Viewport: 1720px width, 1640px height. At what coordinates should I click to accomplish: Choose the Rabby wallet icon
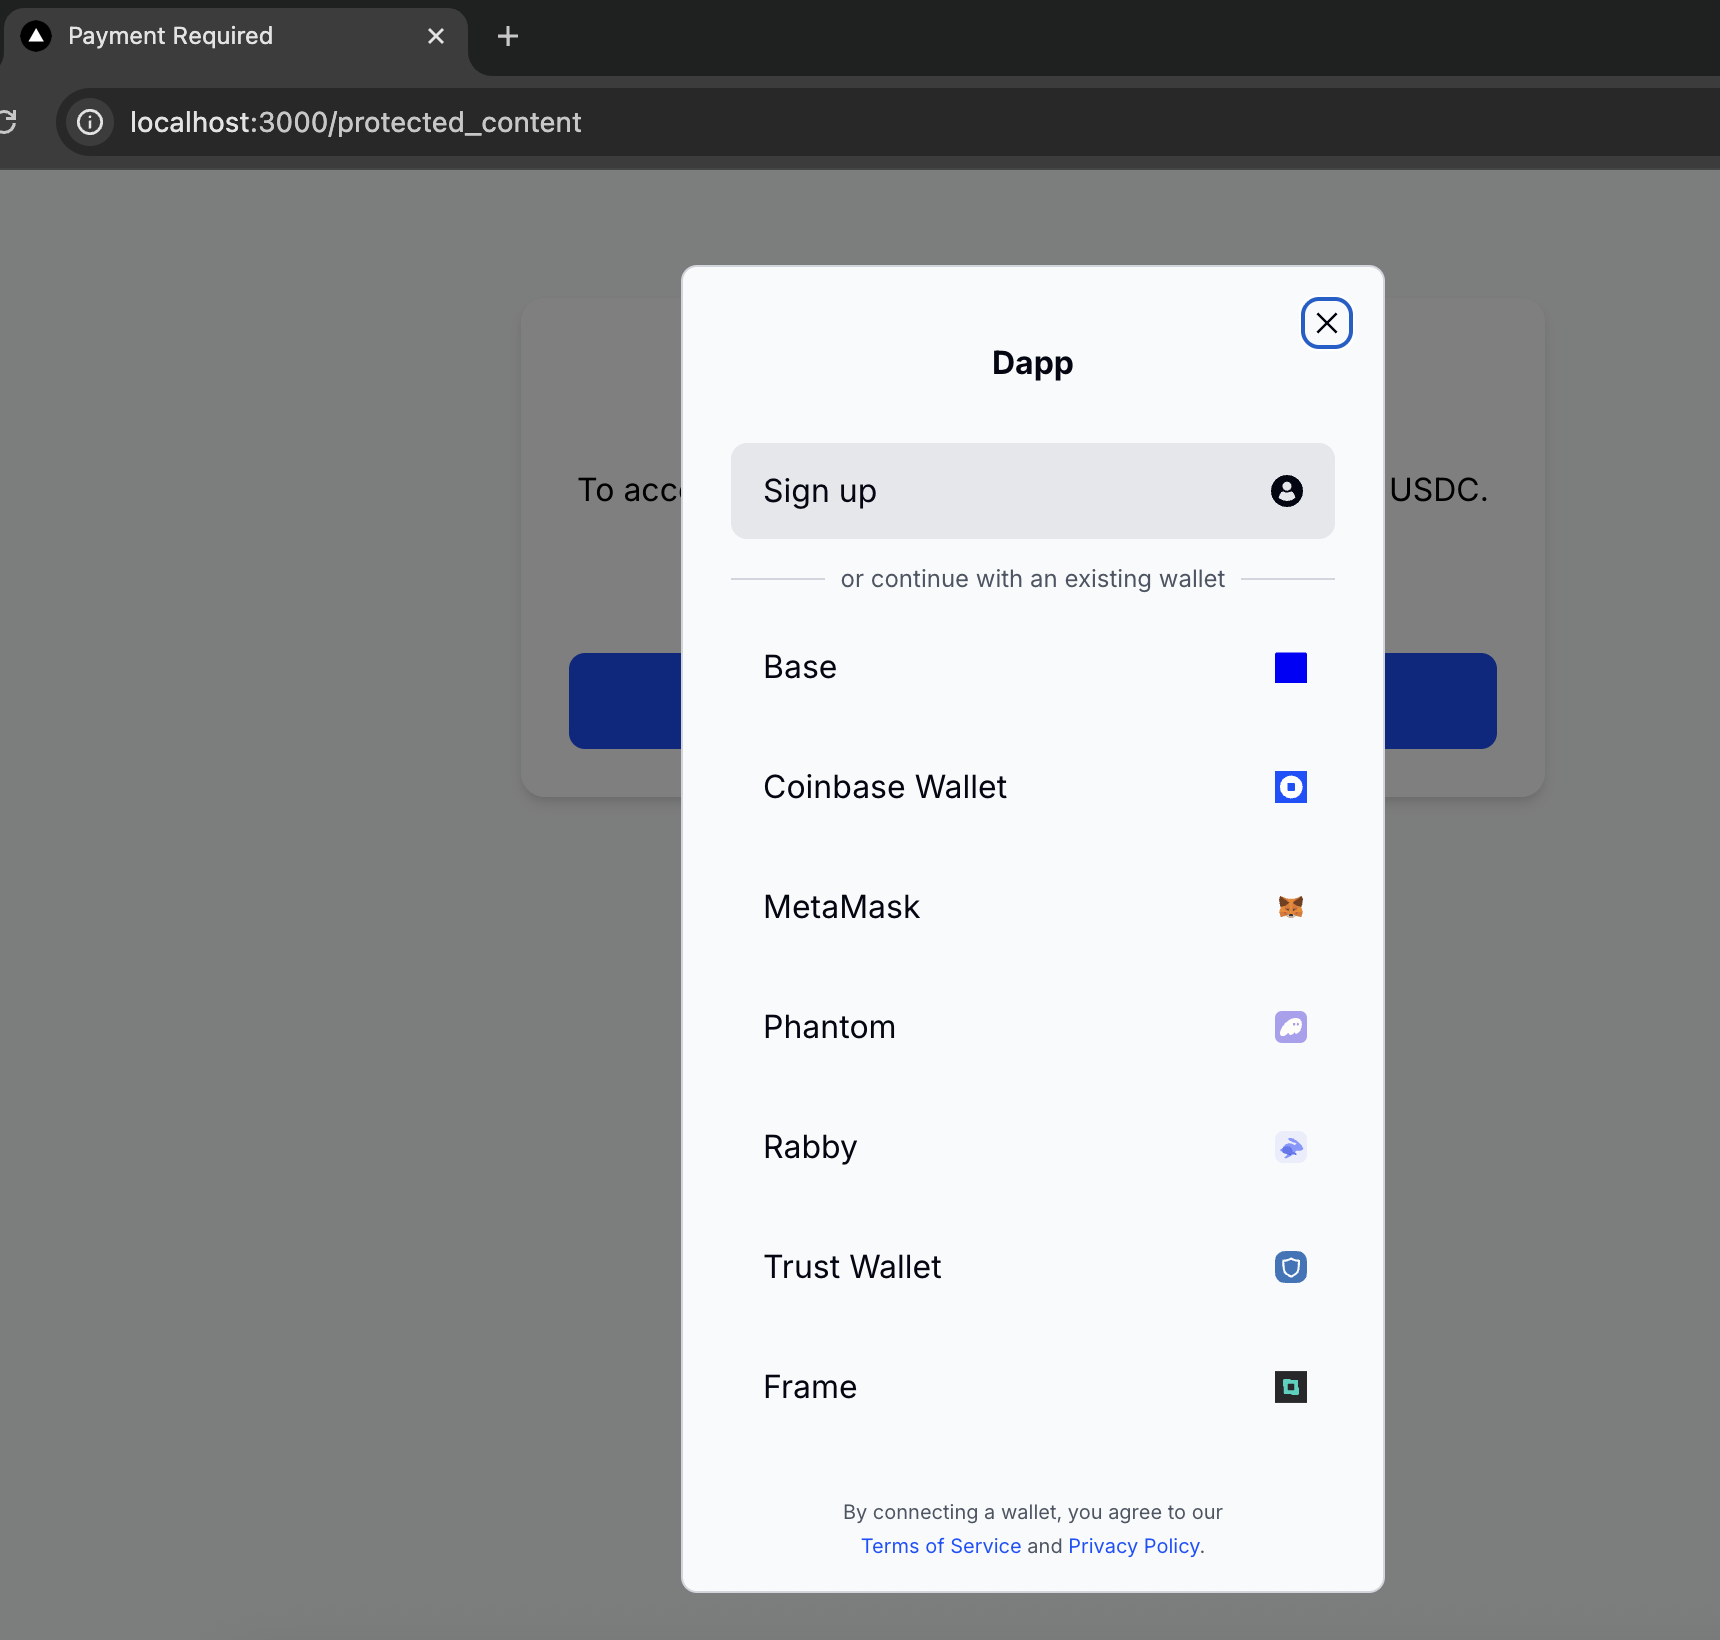tap(1290, 1147)
